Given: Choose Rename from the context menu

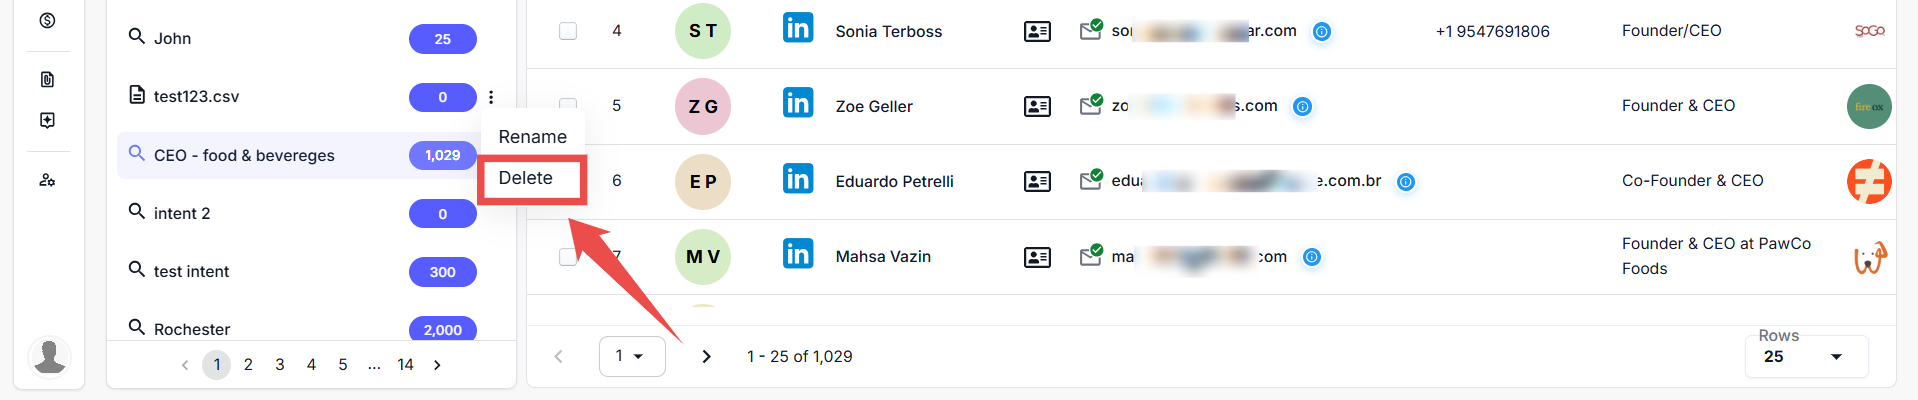Looking at the screenshot, I should click(x=532, y=137).
